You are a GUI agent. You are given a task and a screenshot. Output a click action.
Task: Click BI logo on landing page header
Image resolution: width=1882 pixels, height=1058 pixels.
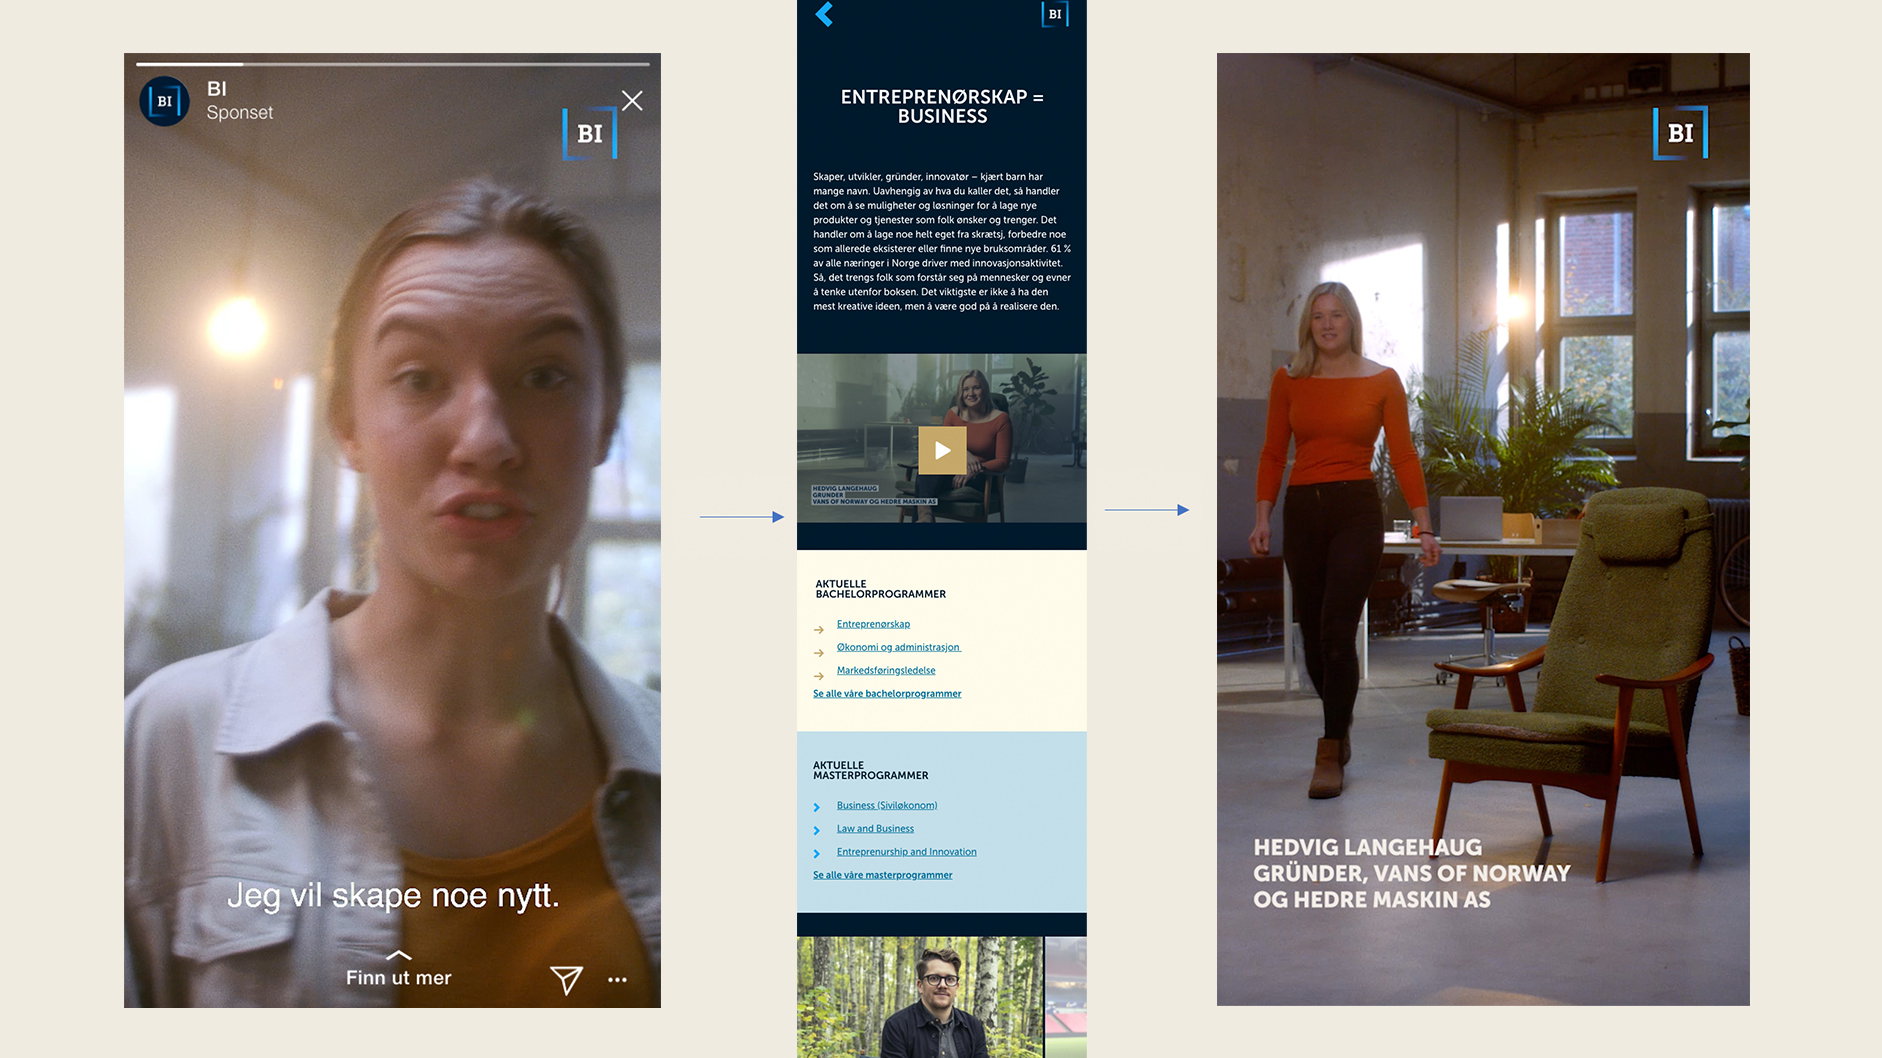pos(1055,14)
